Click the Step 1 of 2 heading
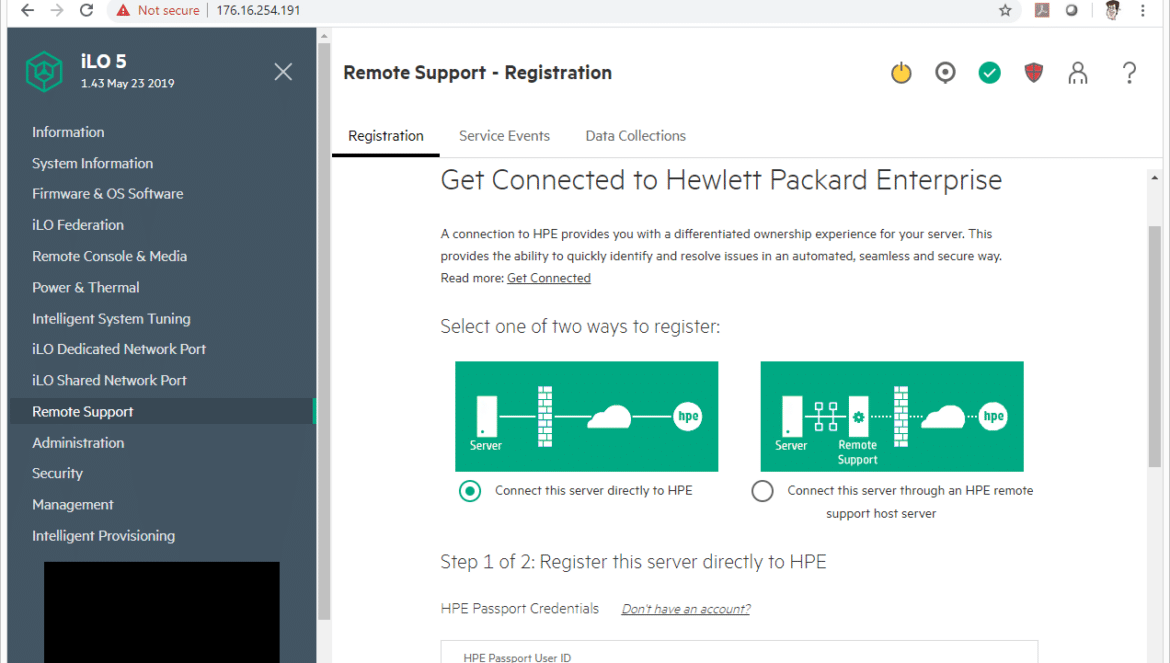Image resolution: width=1170 pixels, height=663 pixels. (634, 562)
